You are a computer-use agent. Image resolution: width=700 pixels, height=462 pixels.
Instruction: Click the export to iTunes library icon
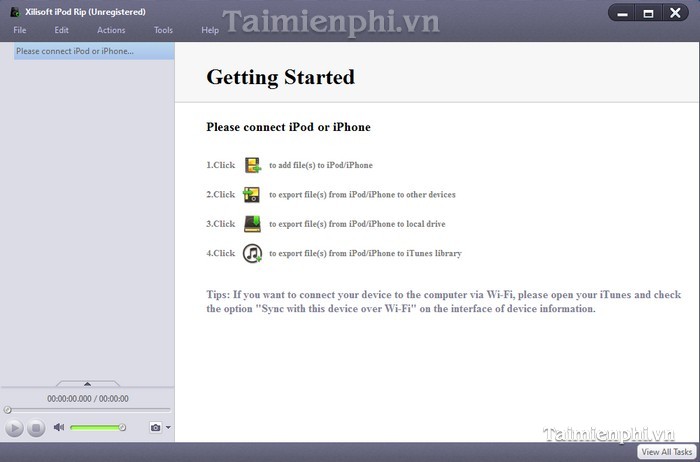click(x=252, y=253)
